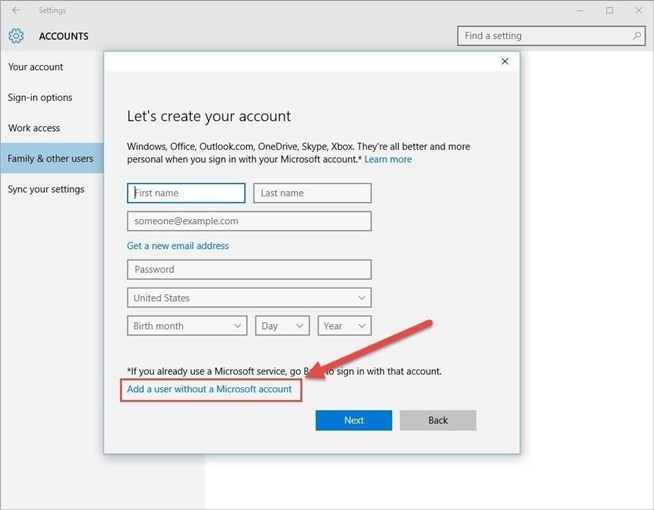The height and width of the screenshot is (510, 654).
Task: Click Get a new email address link
Action: click(178, 246)
